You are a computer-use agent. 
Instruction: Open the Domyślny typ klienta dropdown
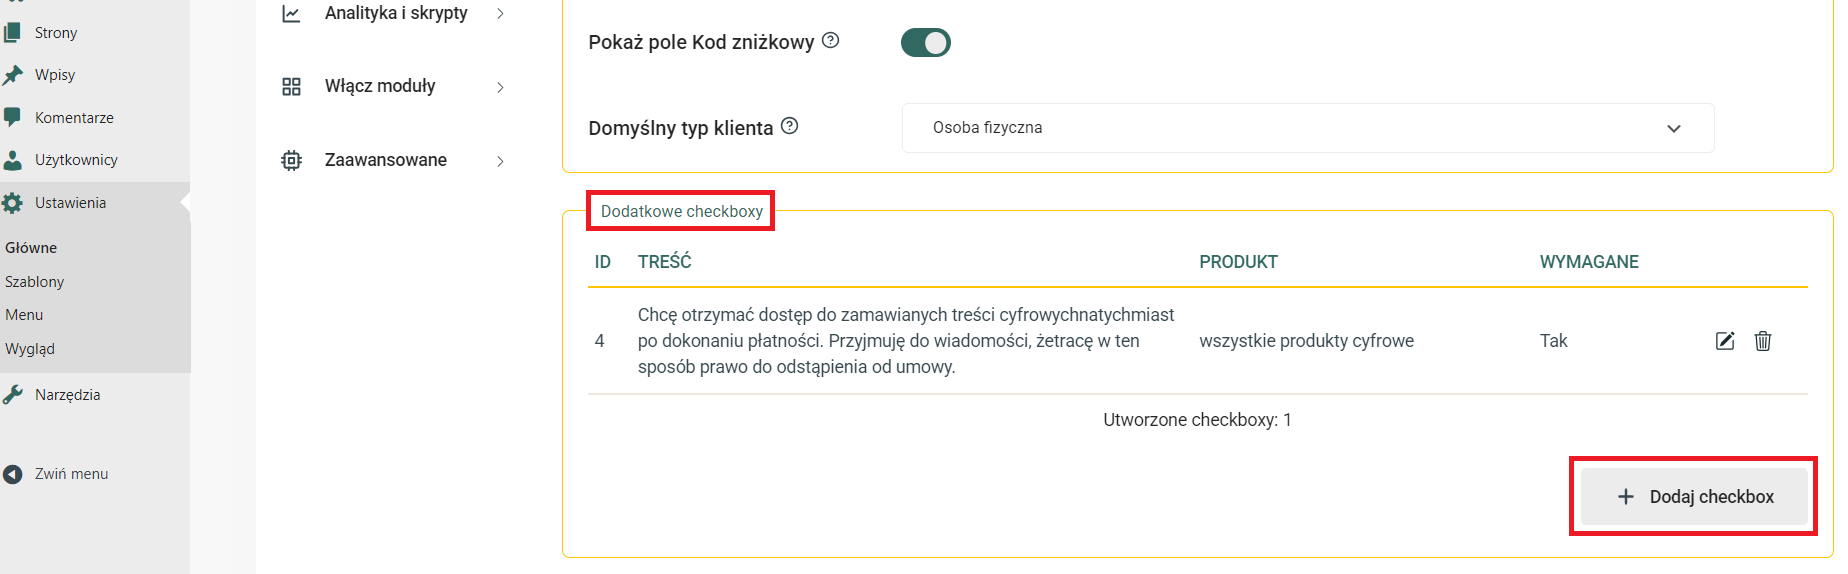[x=1307, y=128]
